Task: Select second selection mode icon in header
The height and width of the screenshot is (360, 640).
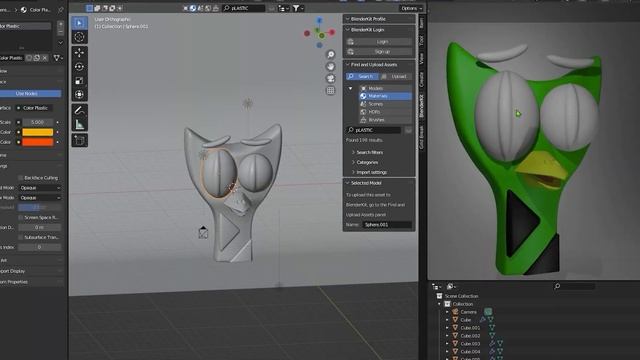Action: 97,8
